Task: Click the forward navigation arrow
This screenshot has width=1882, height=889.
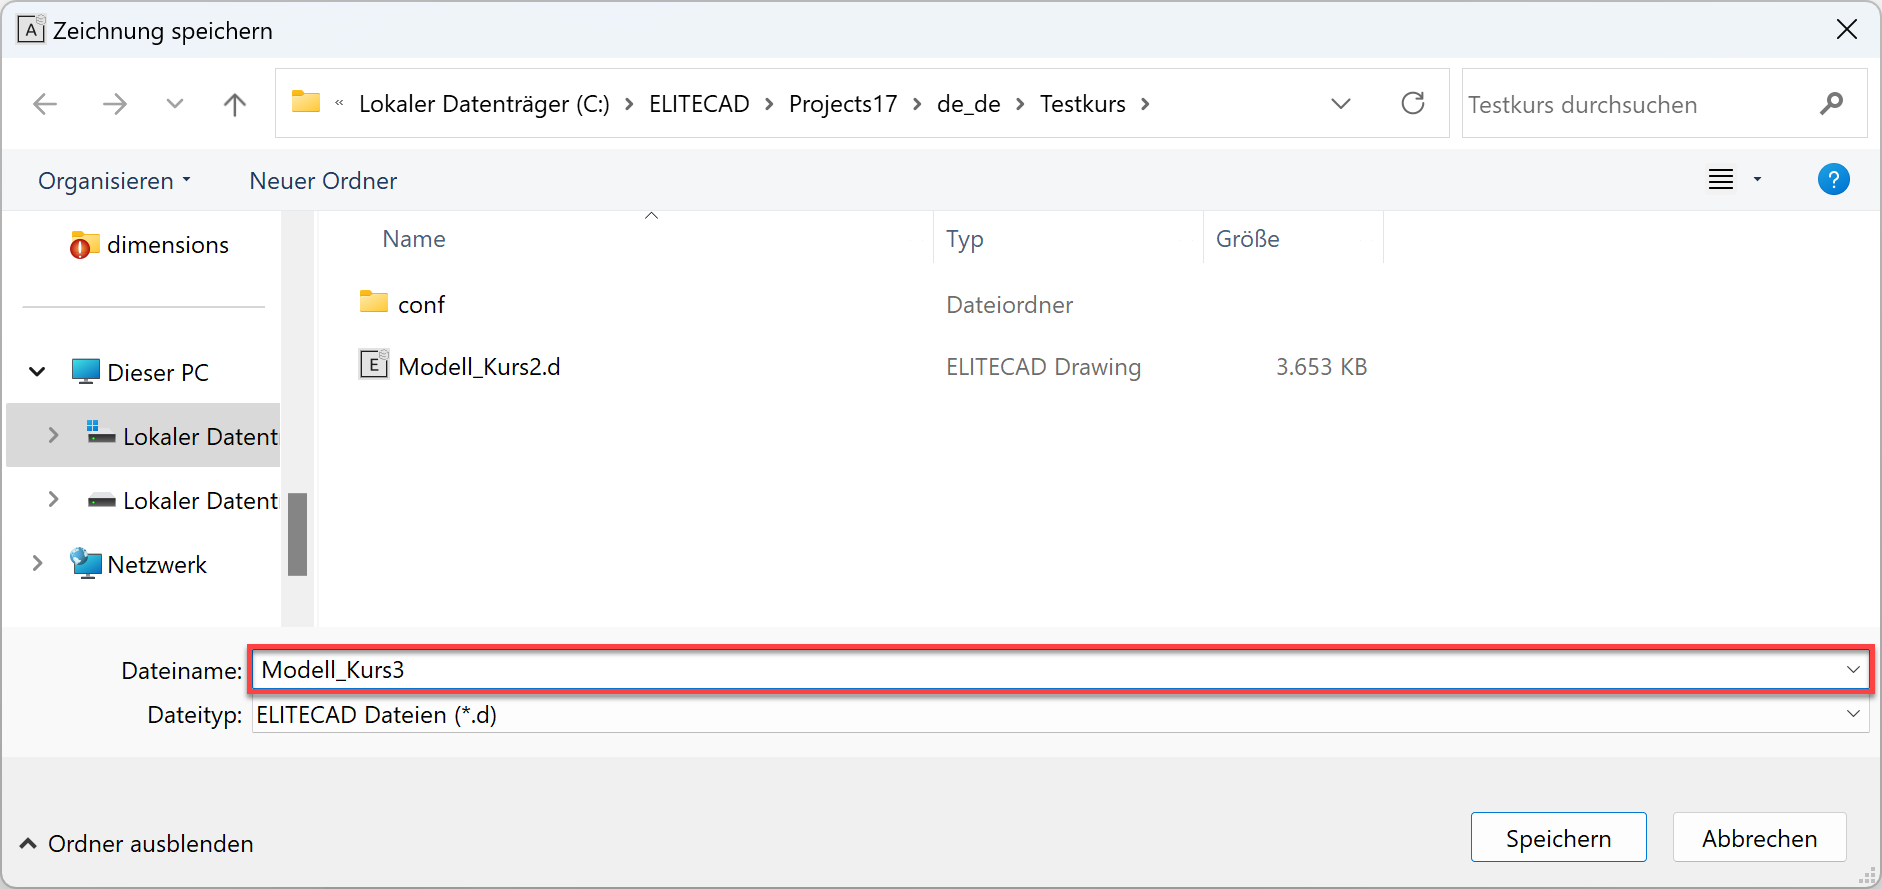Action: pyautogui.click(x=115, y=104)
